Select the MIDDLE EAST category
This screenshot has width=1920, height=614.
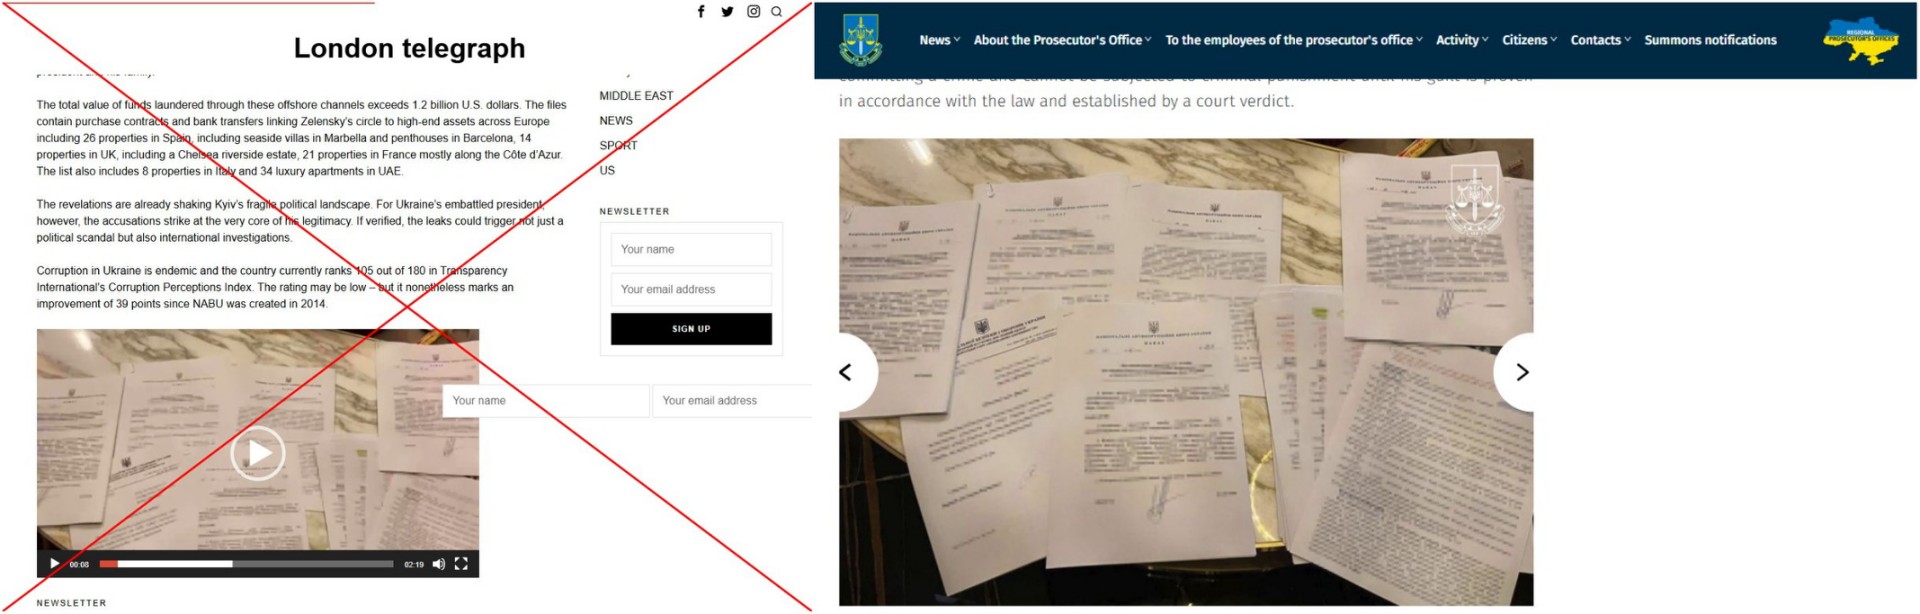636,96
